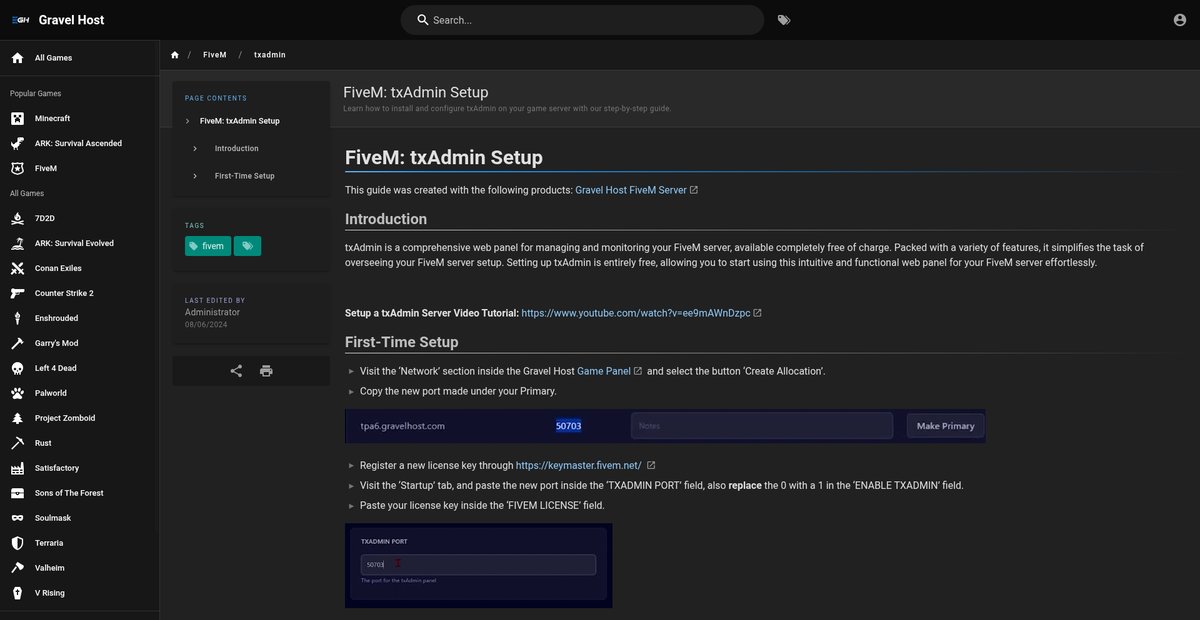This screenshot has height=620, width=1200.
Task: Click the txadmin breadcrumb
Action: point(270,55)
